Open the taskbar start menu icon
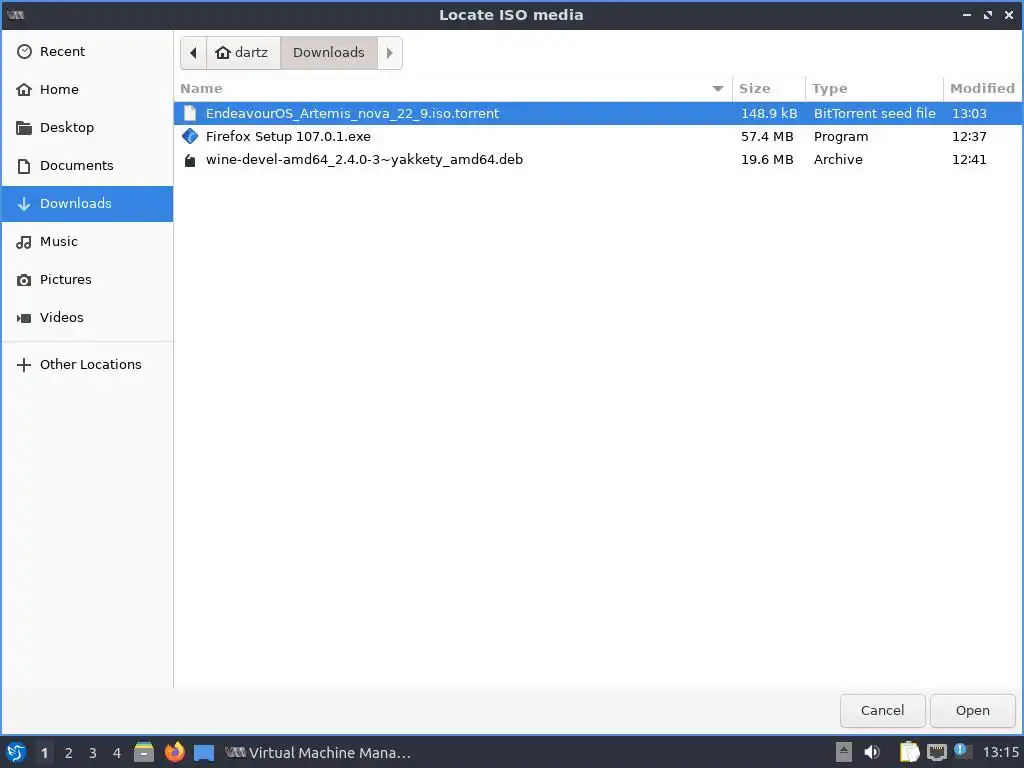 (16, 752)
